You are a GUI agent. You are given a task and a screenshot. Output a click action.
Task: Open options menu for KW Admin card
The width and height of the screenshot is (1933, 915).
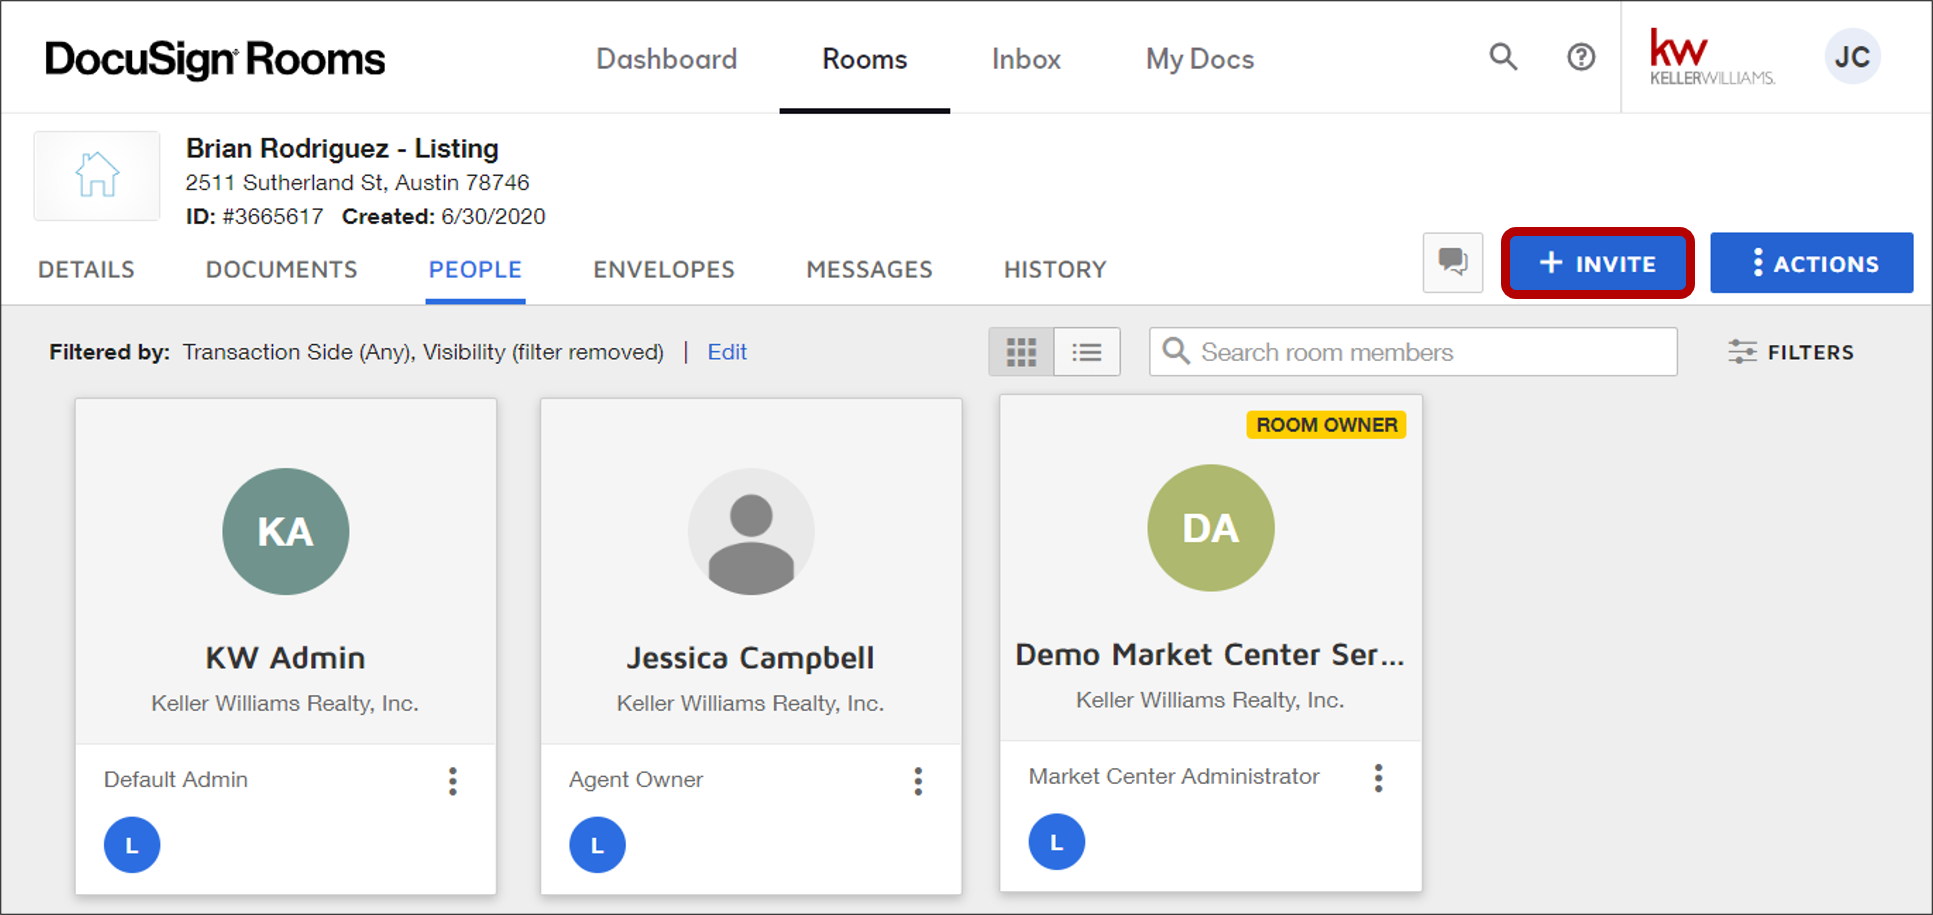[453, 781]
